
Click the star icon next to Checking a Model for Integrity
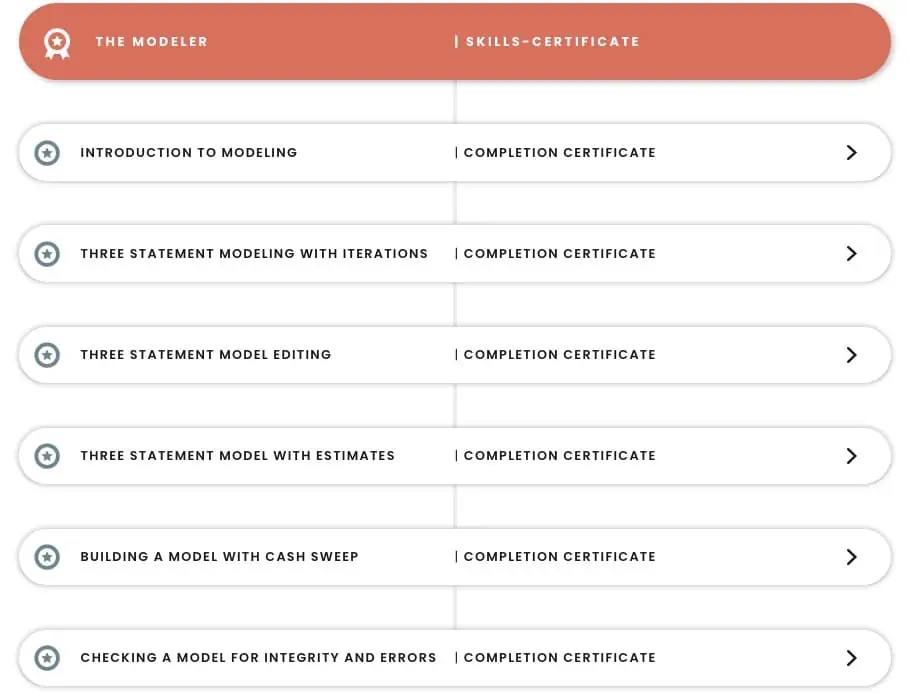pos(46,657)
